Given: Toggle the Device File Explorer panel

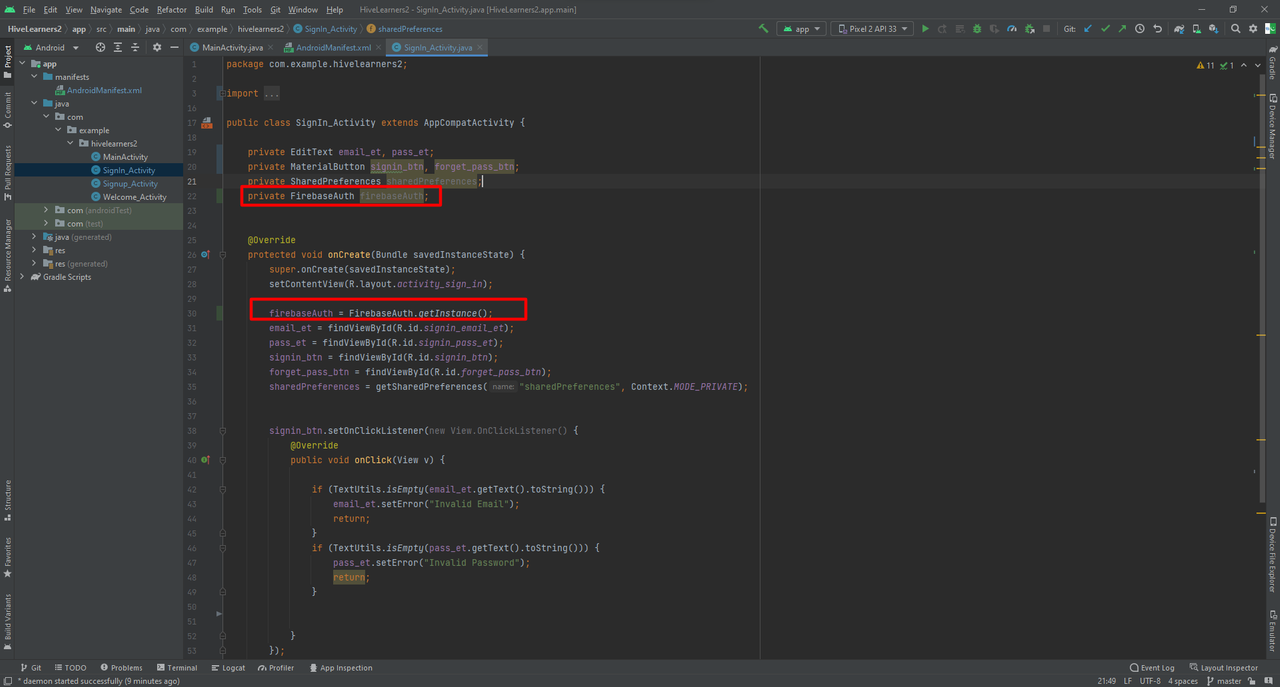Looking at the screenshot, I should tap(1272, 555).
